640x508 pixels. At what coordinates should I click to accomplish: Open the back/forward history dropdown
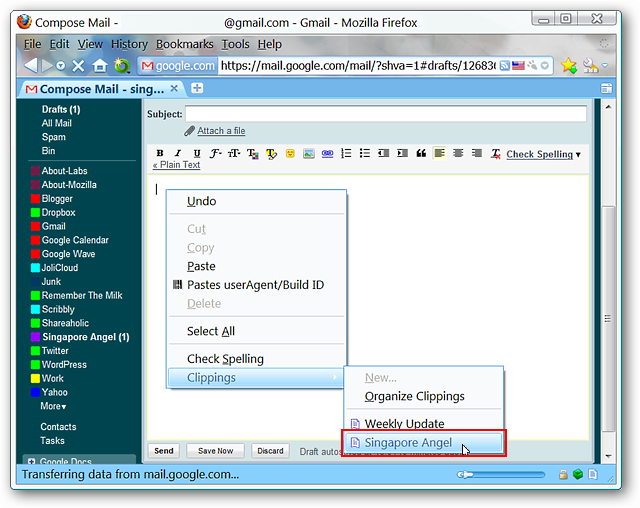(x=60, y=66)
